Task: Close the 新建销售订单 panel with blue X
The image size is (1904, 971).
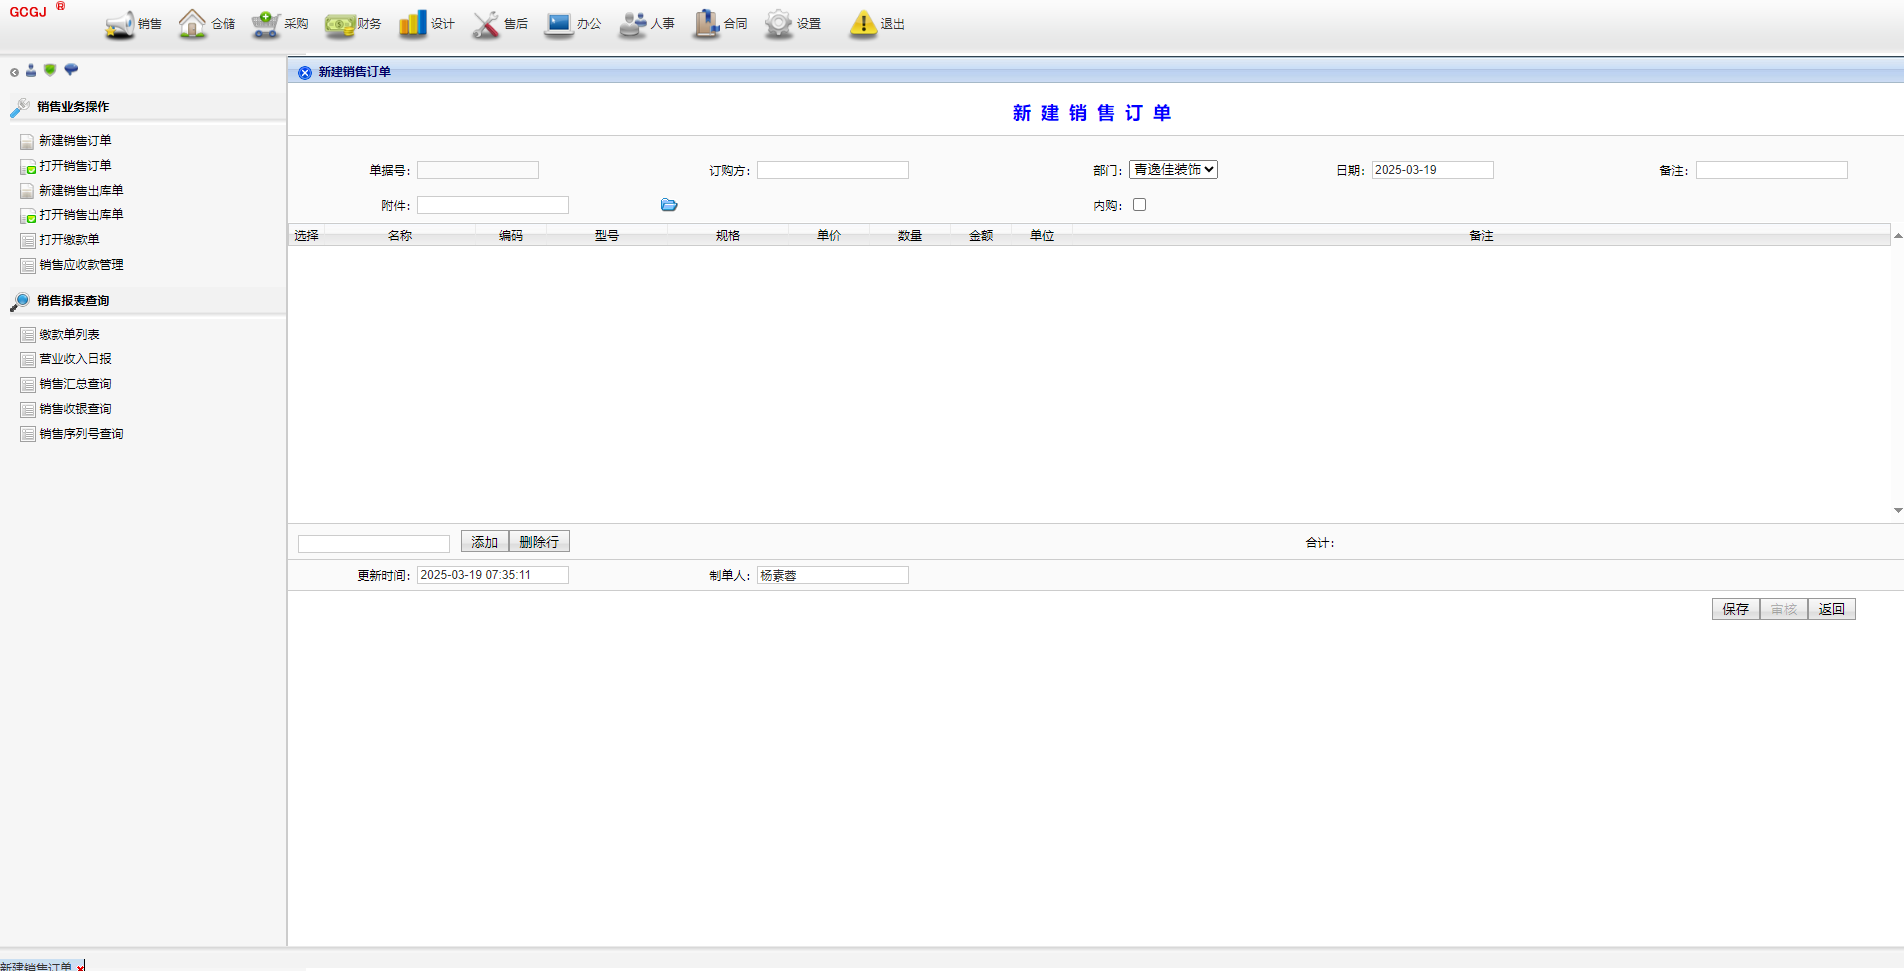Action: tap(305, 72)
